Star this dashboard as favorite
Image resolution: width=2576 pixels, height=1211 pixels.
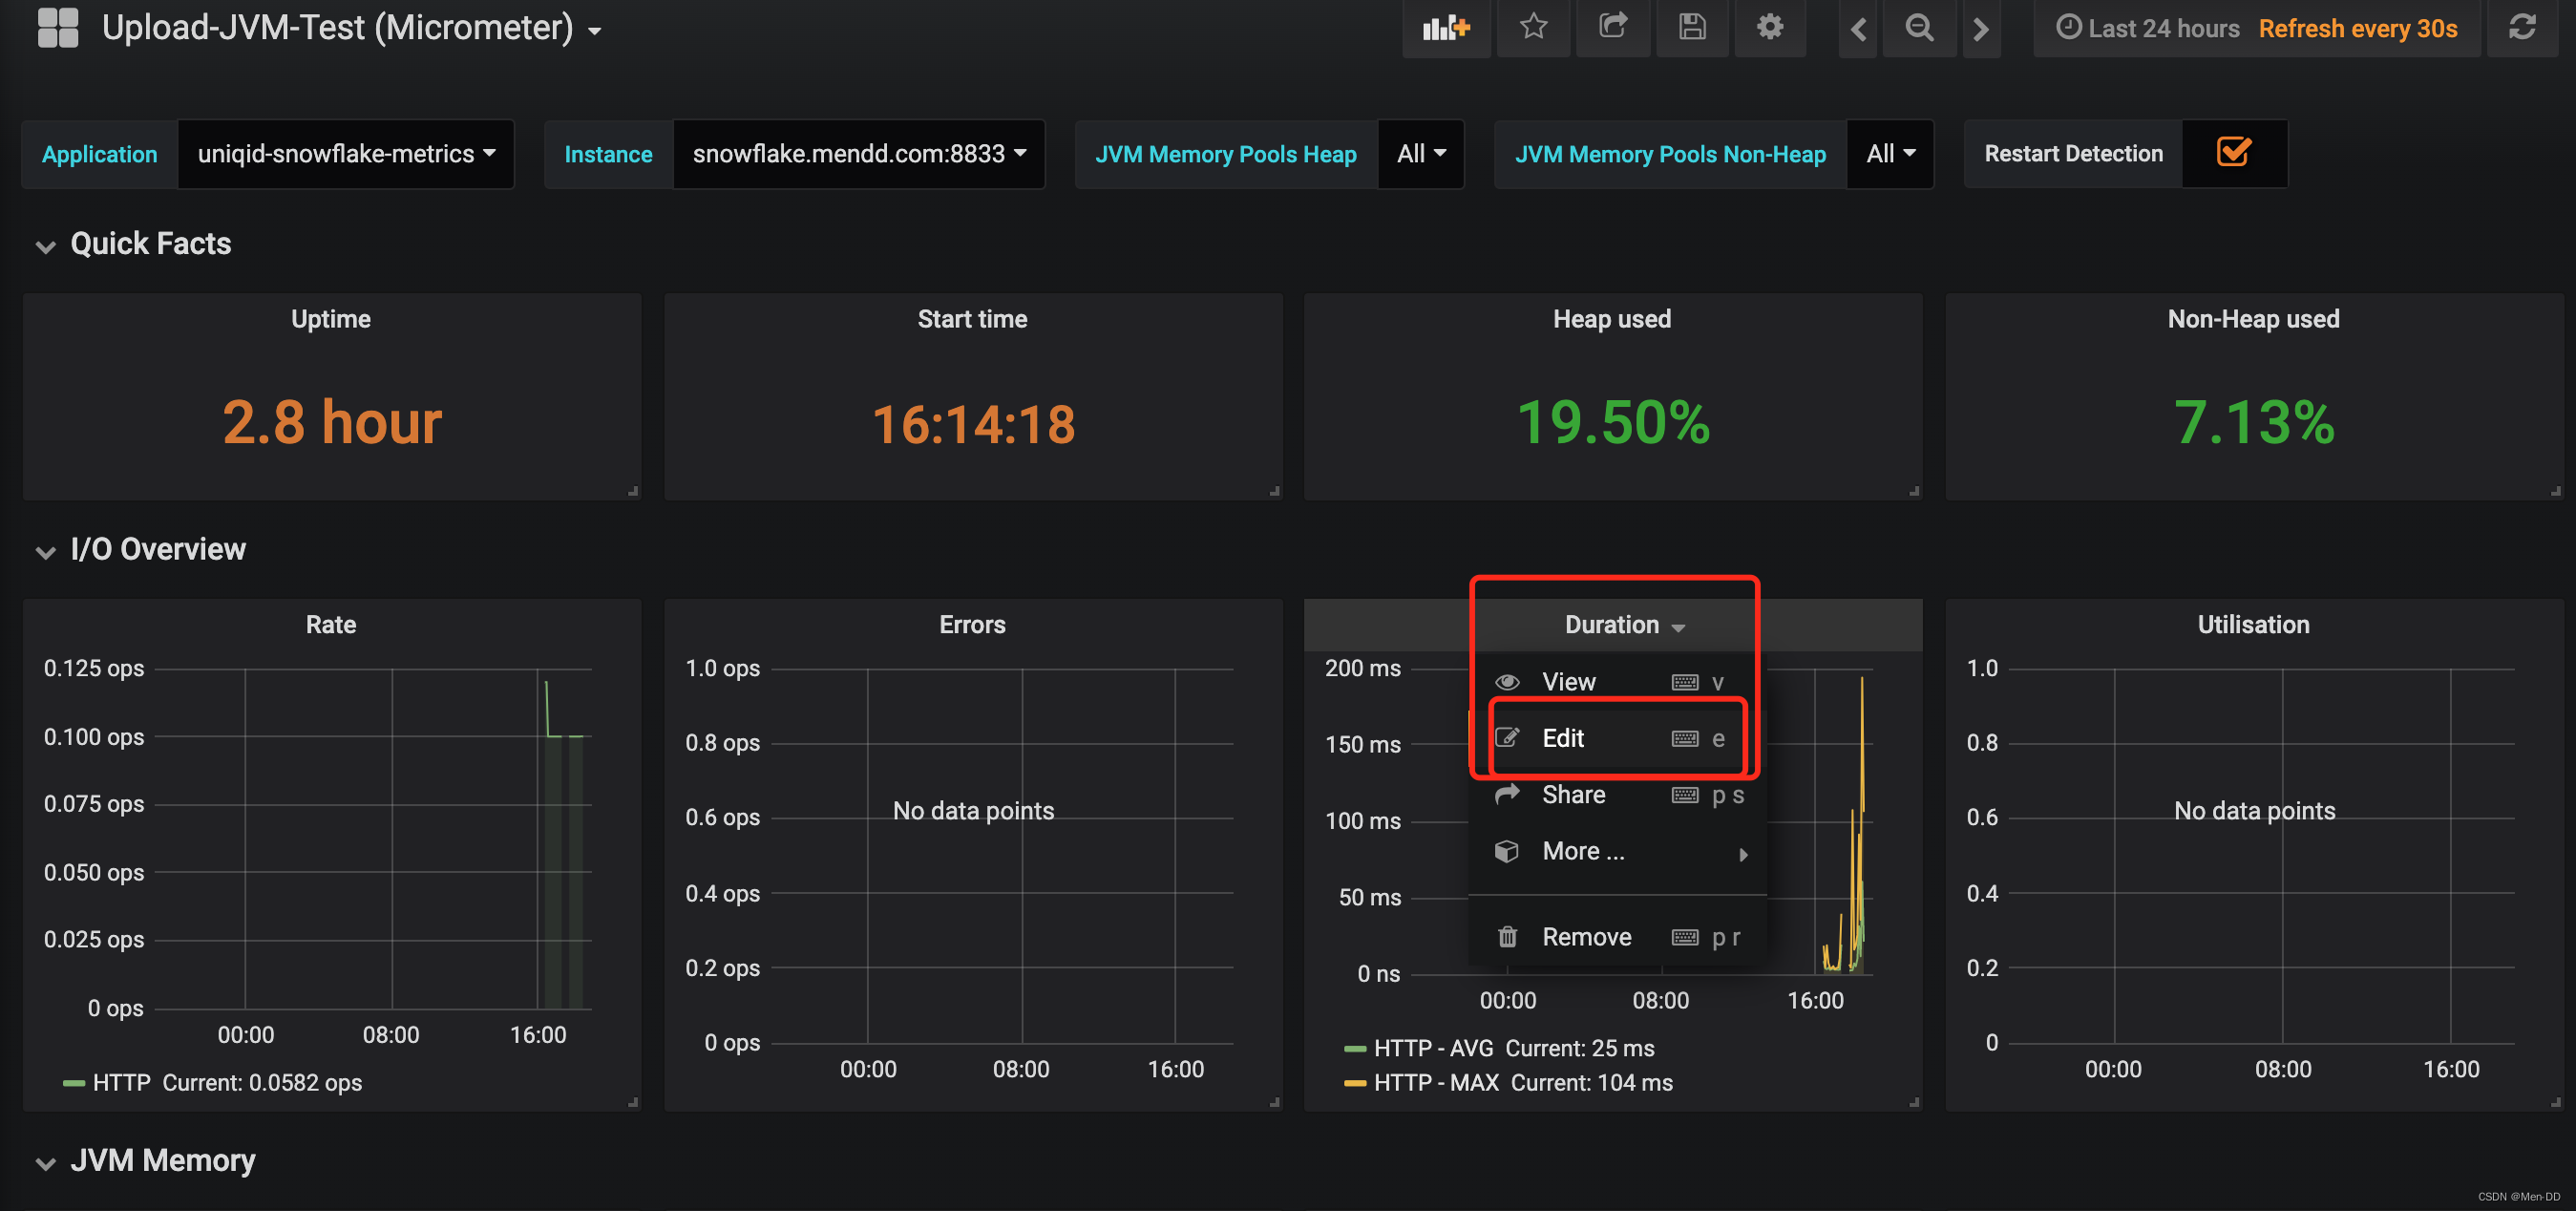click(1533, 28)
